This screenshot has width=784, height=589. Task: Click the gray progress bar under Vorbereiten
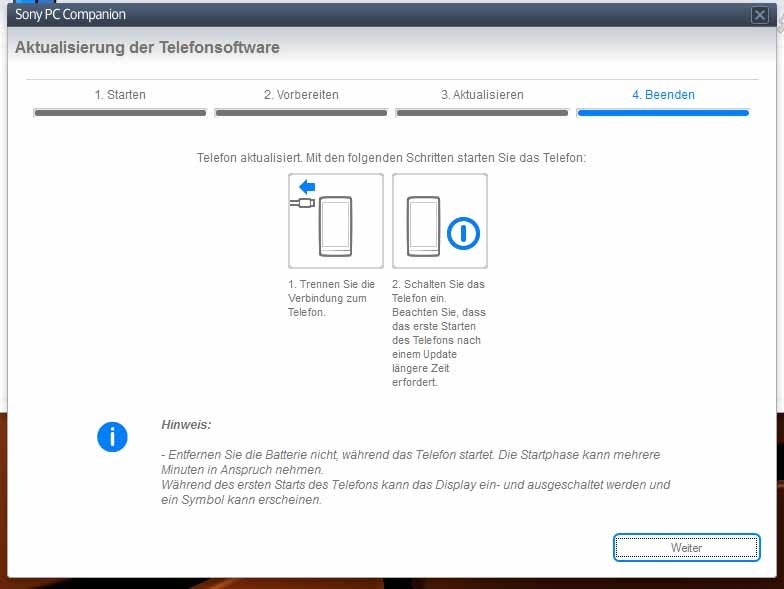pyautogui.click(x=301, y=113)
